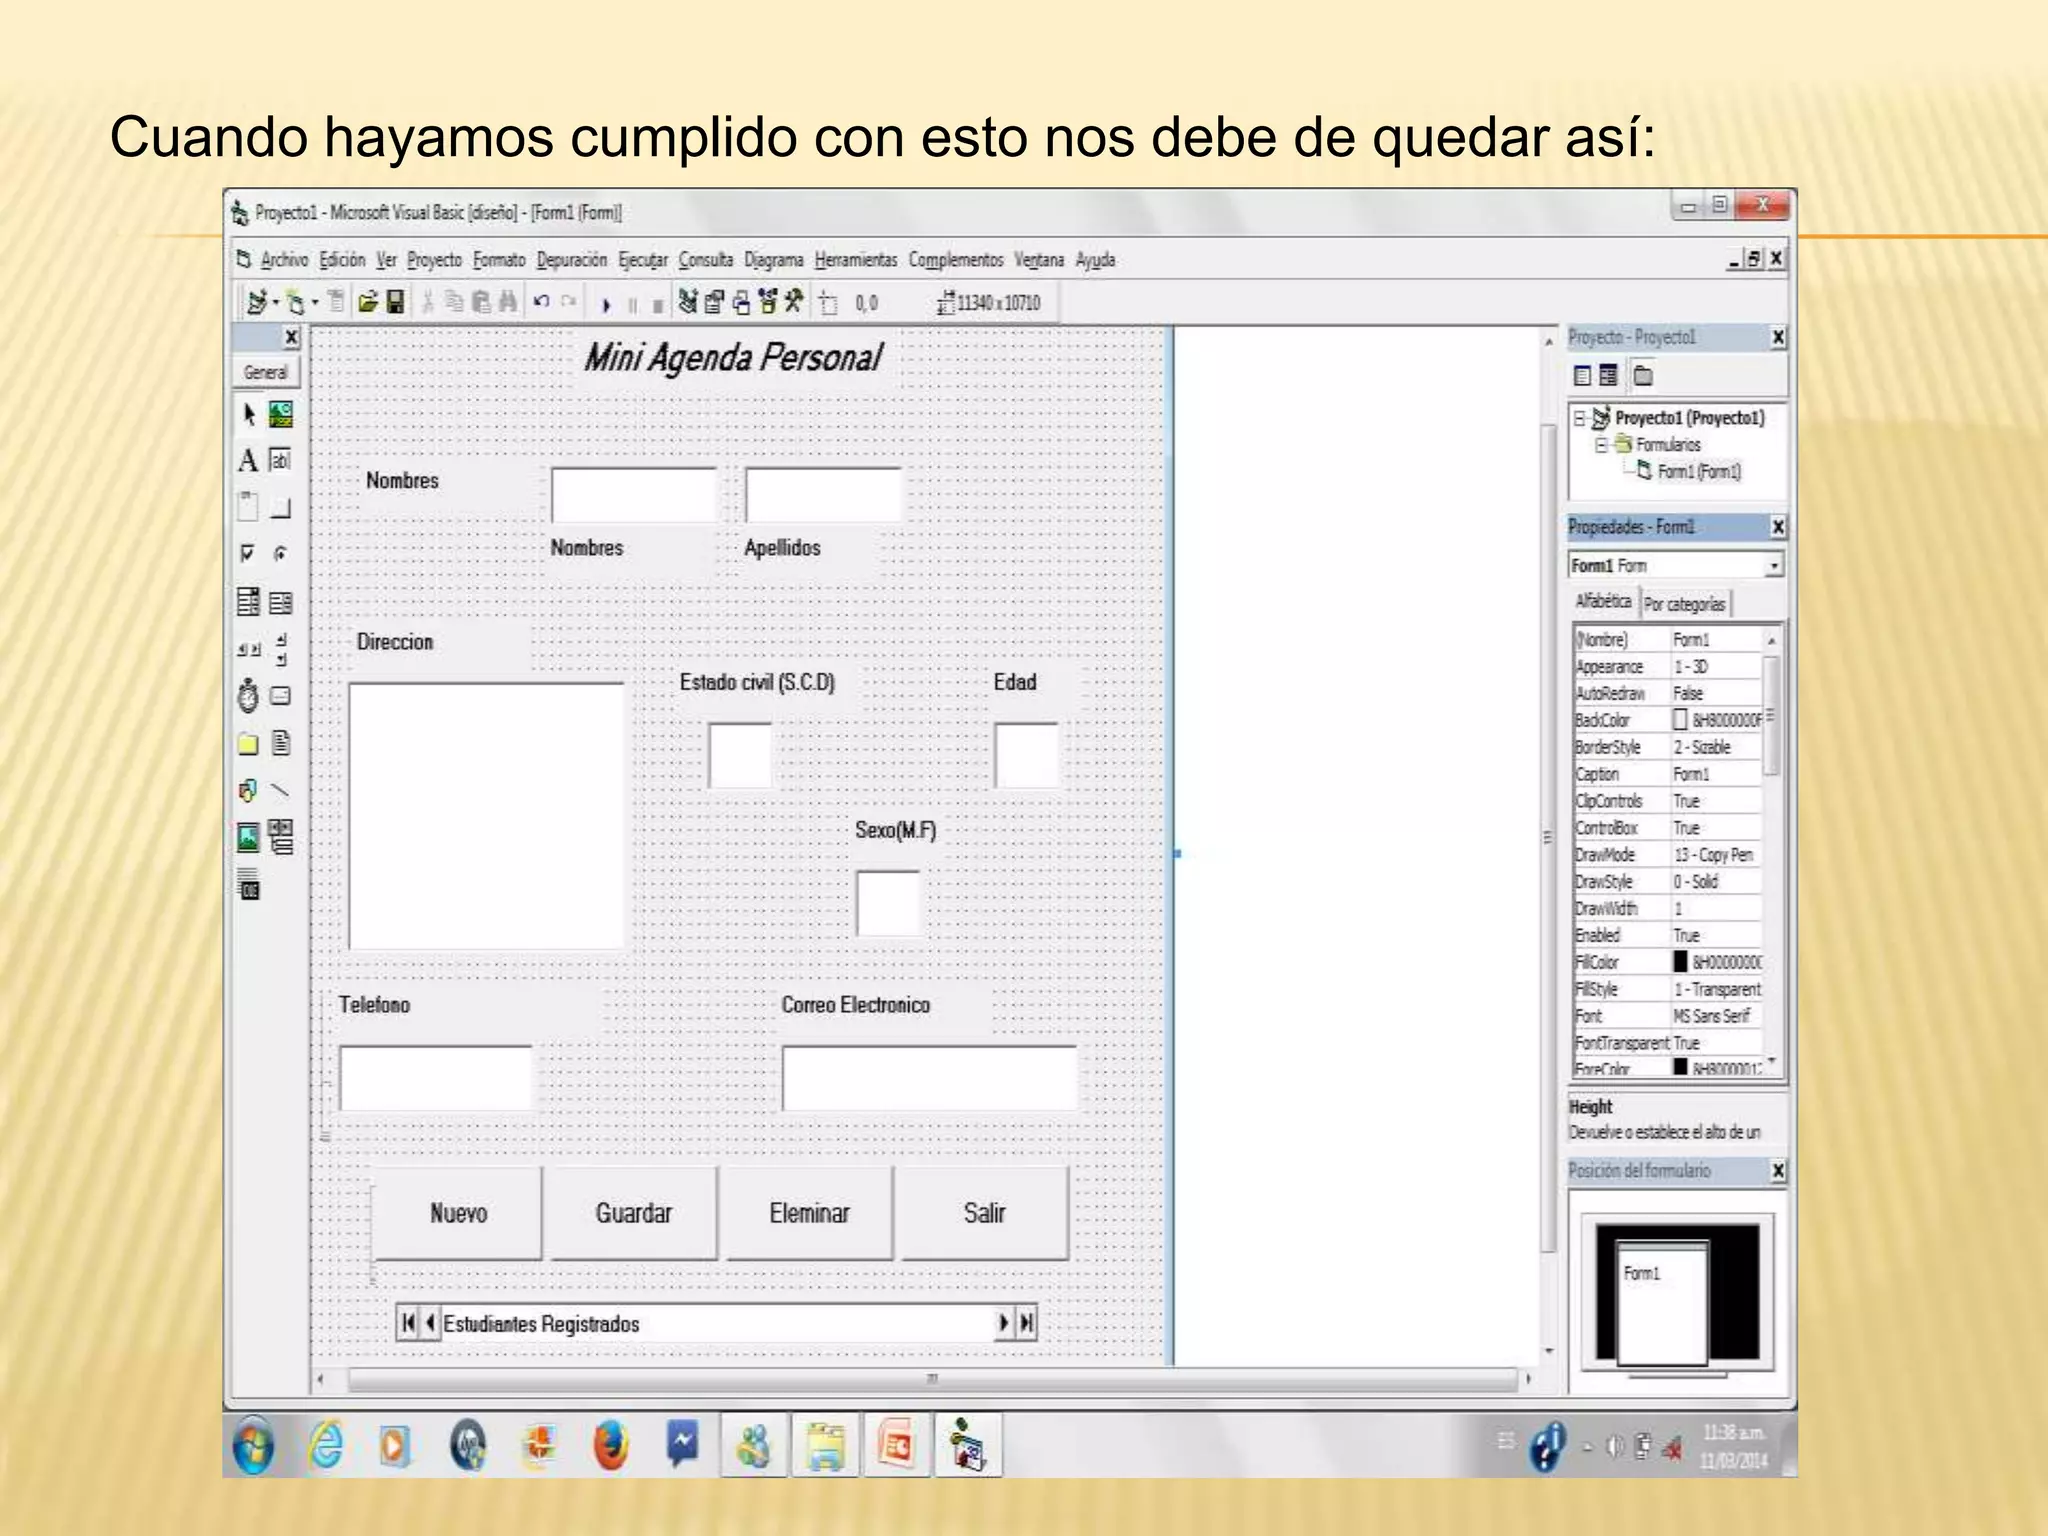This screenshot has width=2048, height=1536.
Task: Select the OptionButton control tool
Action: [x=281, y=554]
